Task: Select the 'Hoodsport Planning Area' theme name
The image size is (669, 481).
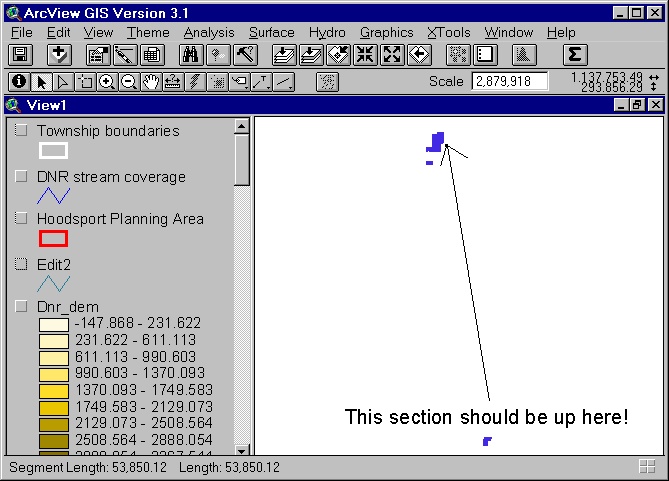Action: (120, 219)
